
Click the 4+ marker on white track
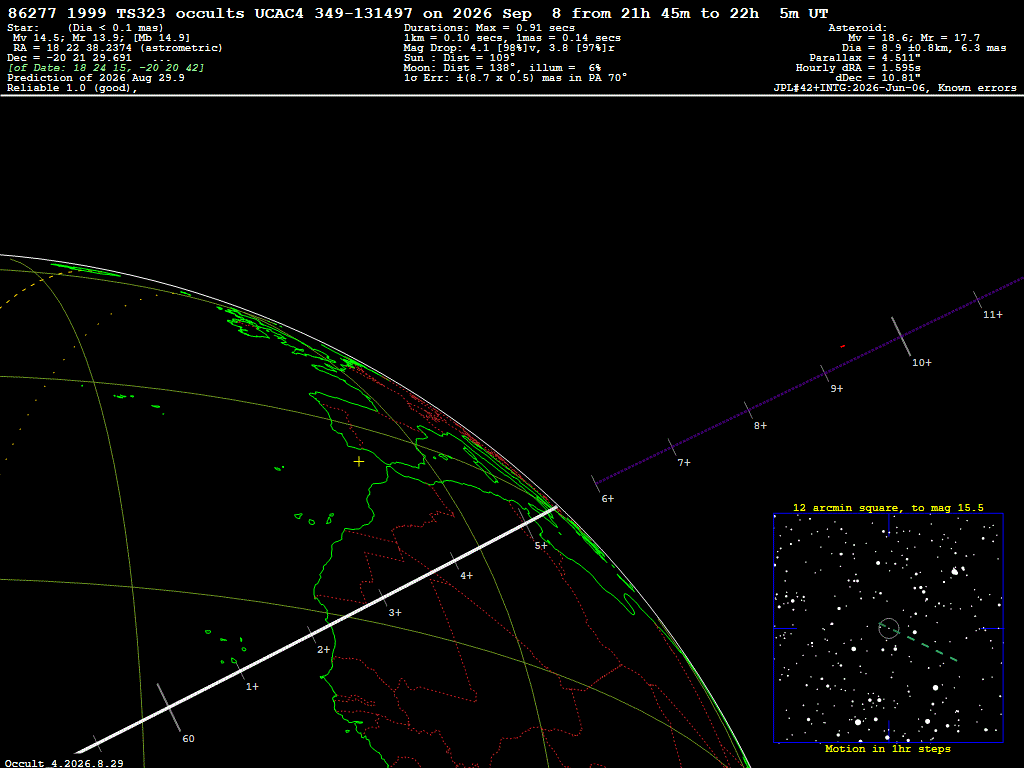[x=466, y=576]
